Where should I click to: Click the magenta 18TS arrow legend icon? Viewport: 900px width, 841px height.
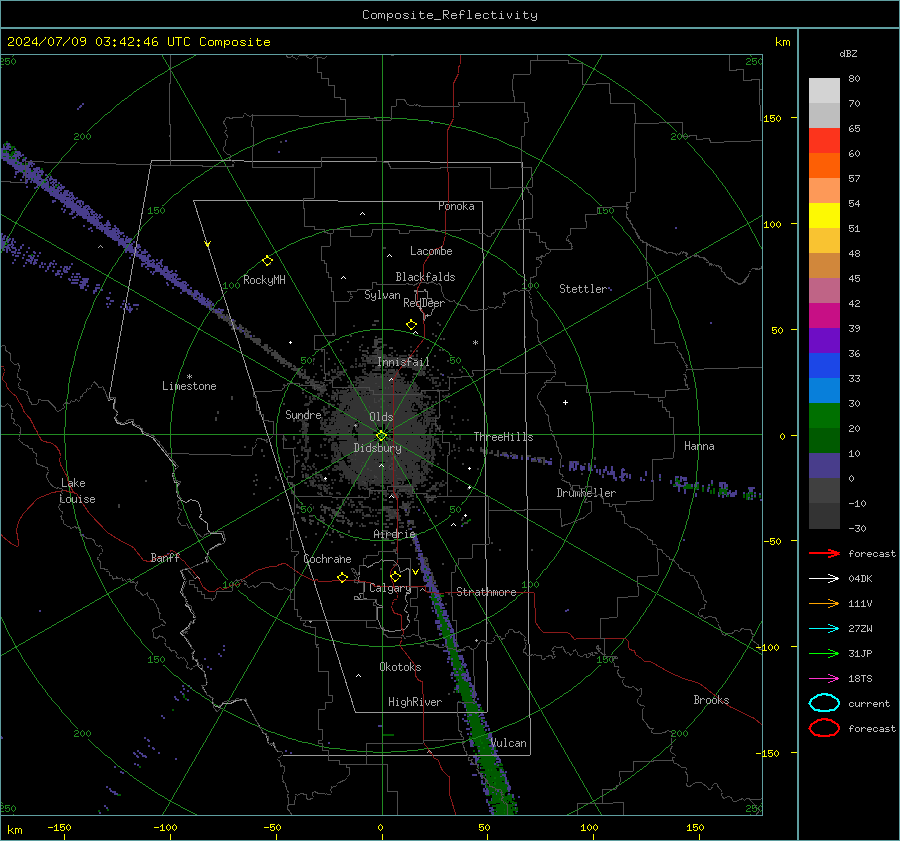click(824, 679)
